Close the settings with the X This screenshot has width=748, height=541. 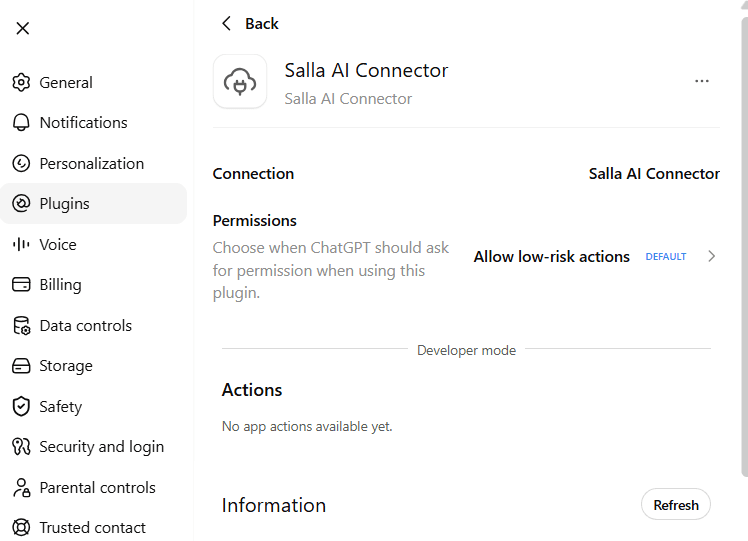(22, 28)
